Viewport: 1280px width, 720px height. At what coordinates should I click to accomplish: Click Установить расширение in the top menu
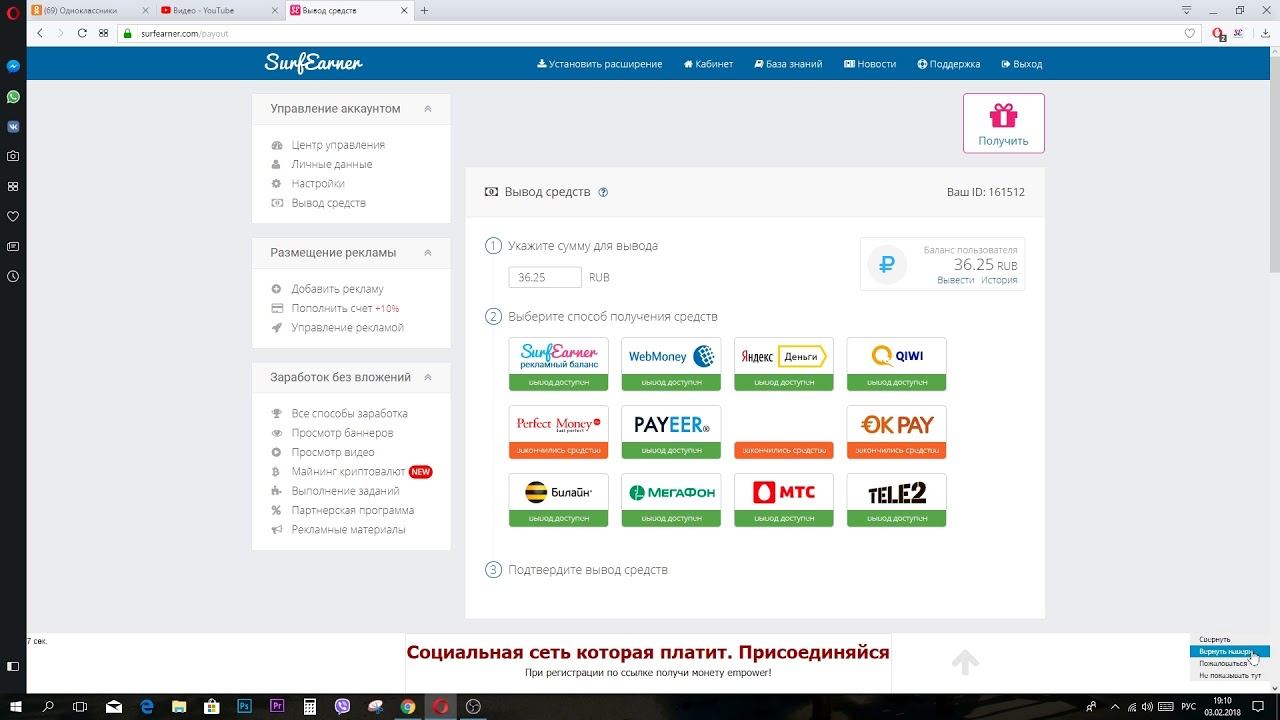(x=600, y=64)
